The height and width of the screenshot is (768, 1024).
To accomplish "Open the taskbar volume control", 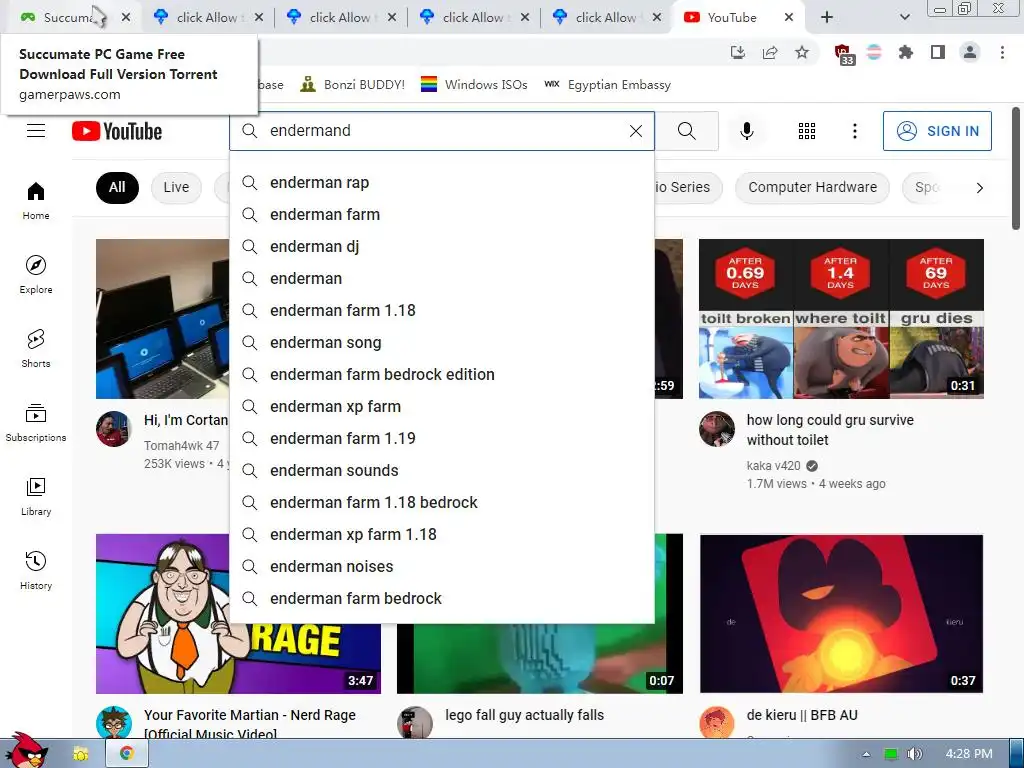I will pos(914,754).
